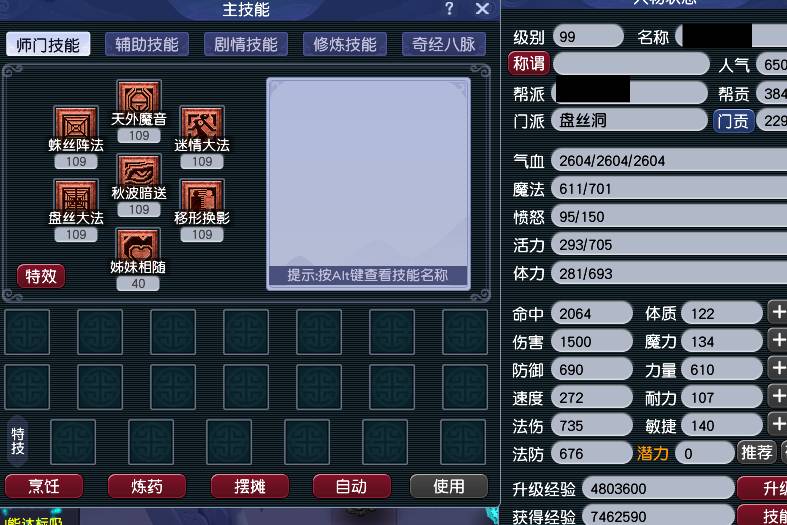Click the 命中 value 2064
787x525 pixels.
(592, 314)
